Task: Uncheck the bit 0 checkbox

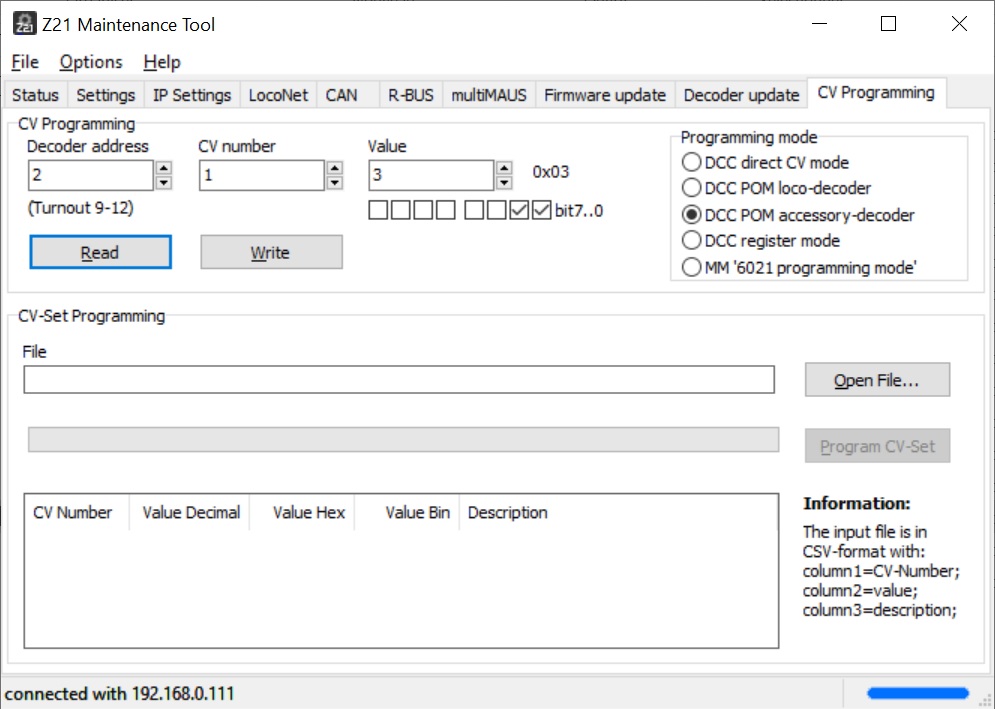Action: click(541, 210)
